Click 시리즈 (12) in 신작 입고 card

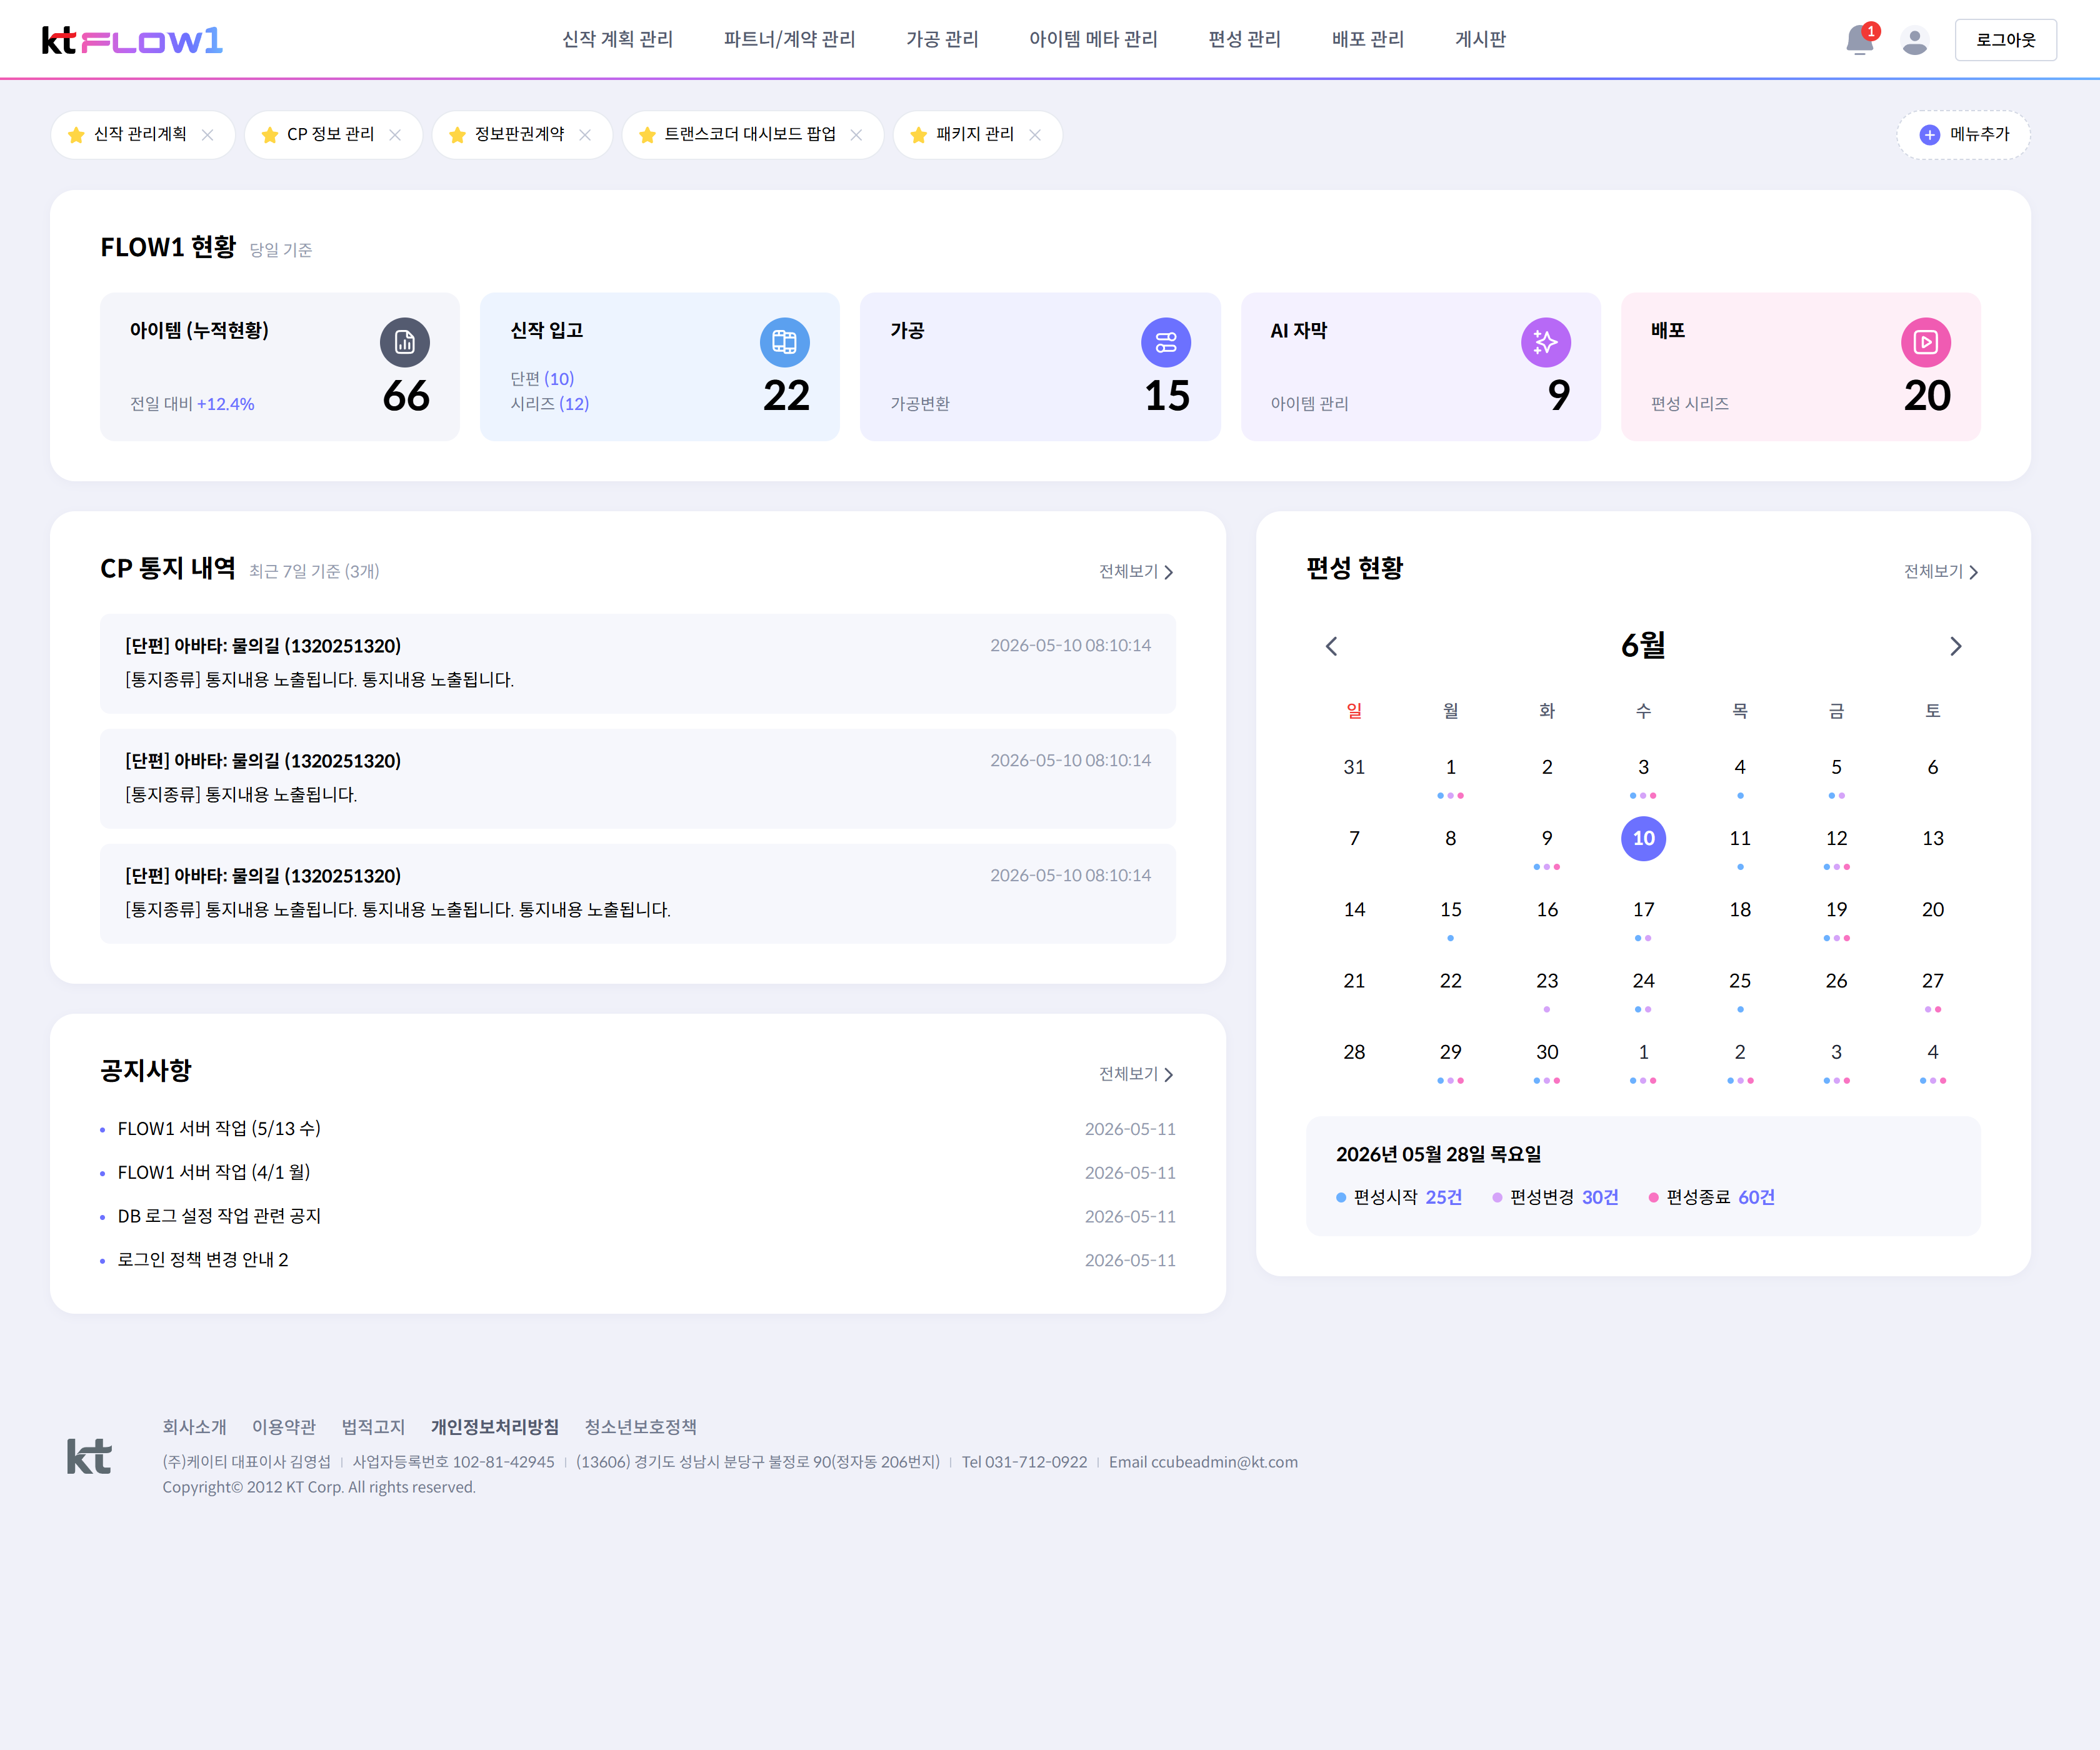coord(549,404)
